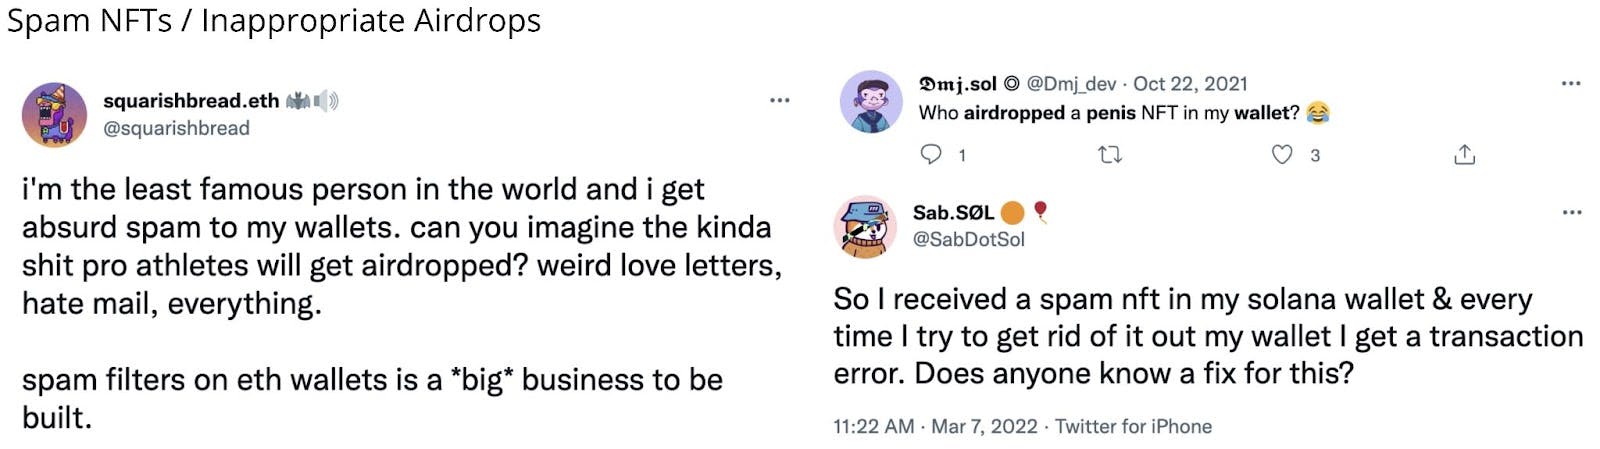The height and width of the screenshot is (449, 1600).
Task: Click the Dmj.sol display name
Action: point(957,83)
